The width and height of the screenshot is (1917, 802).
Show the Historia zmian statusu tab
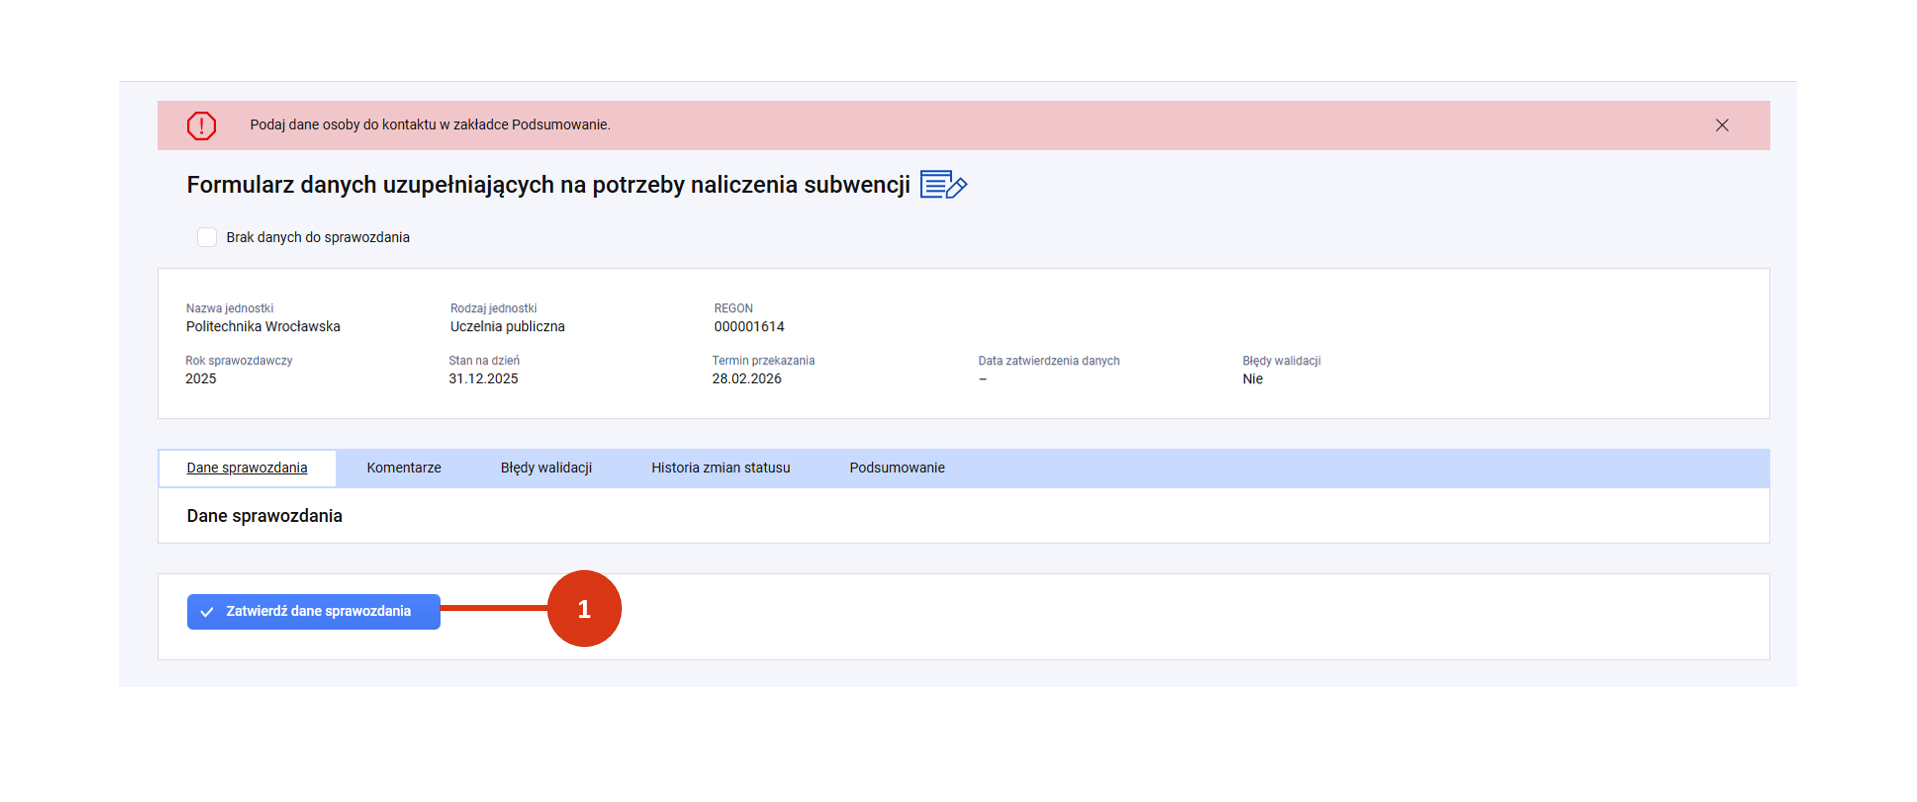coord(720,468)
